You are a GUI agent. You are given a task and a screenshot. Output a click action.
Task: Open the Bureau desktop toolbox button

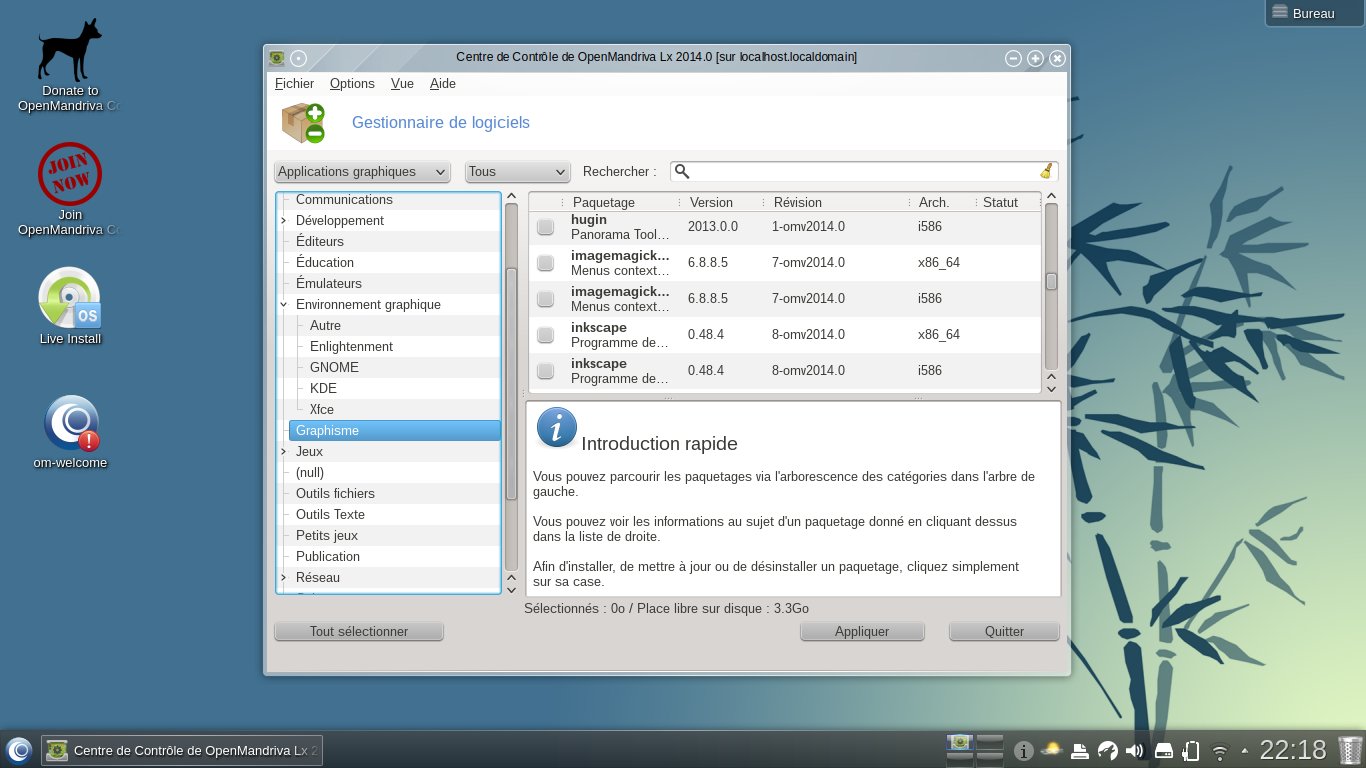[1314, 13]
